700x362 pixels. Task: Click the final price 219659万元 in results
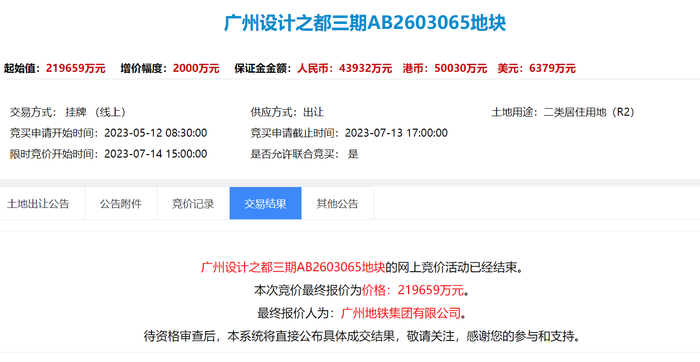pos(431,290)
